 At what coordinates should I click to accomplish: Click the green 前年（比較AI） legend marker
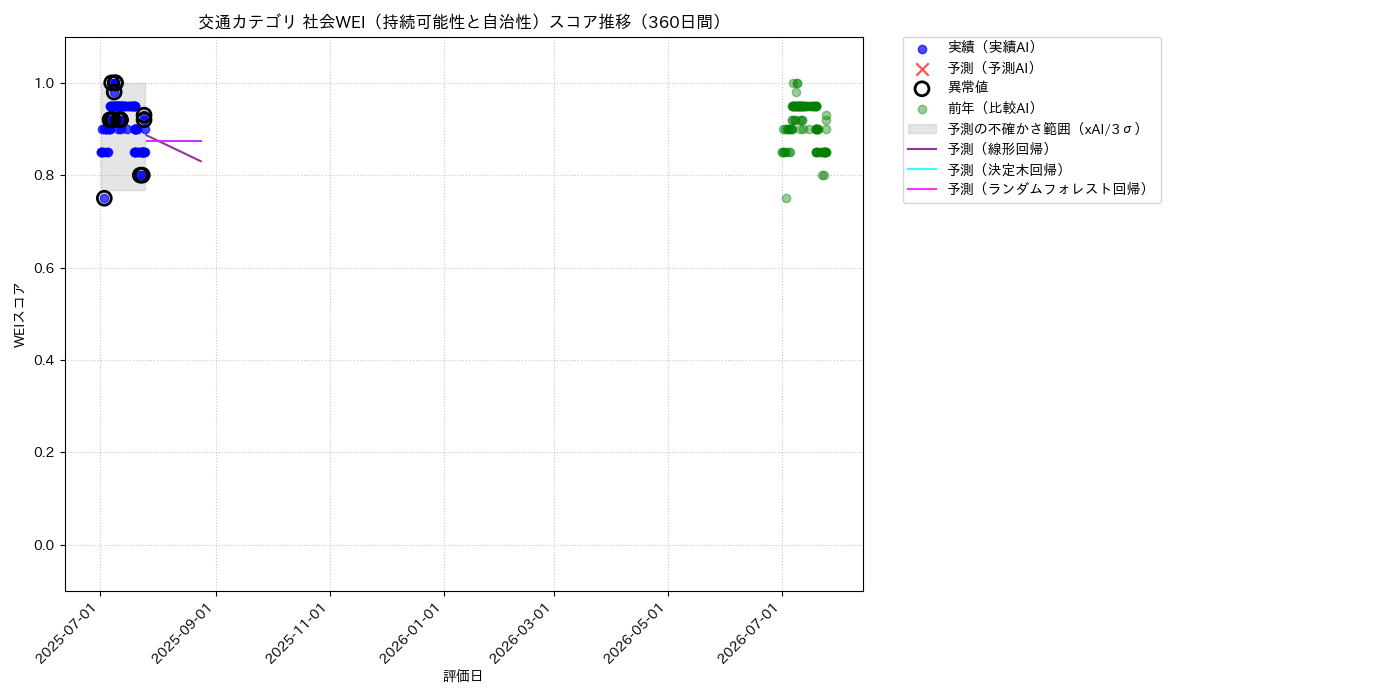922,109
